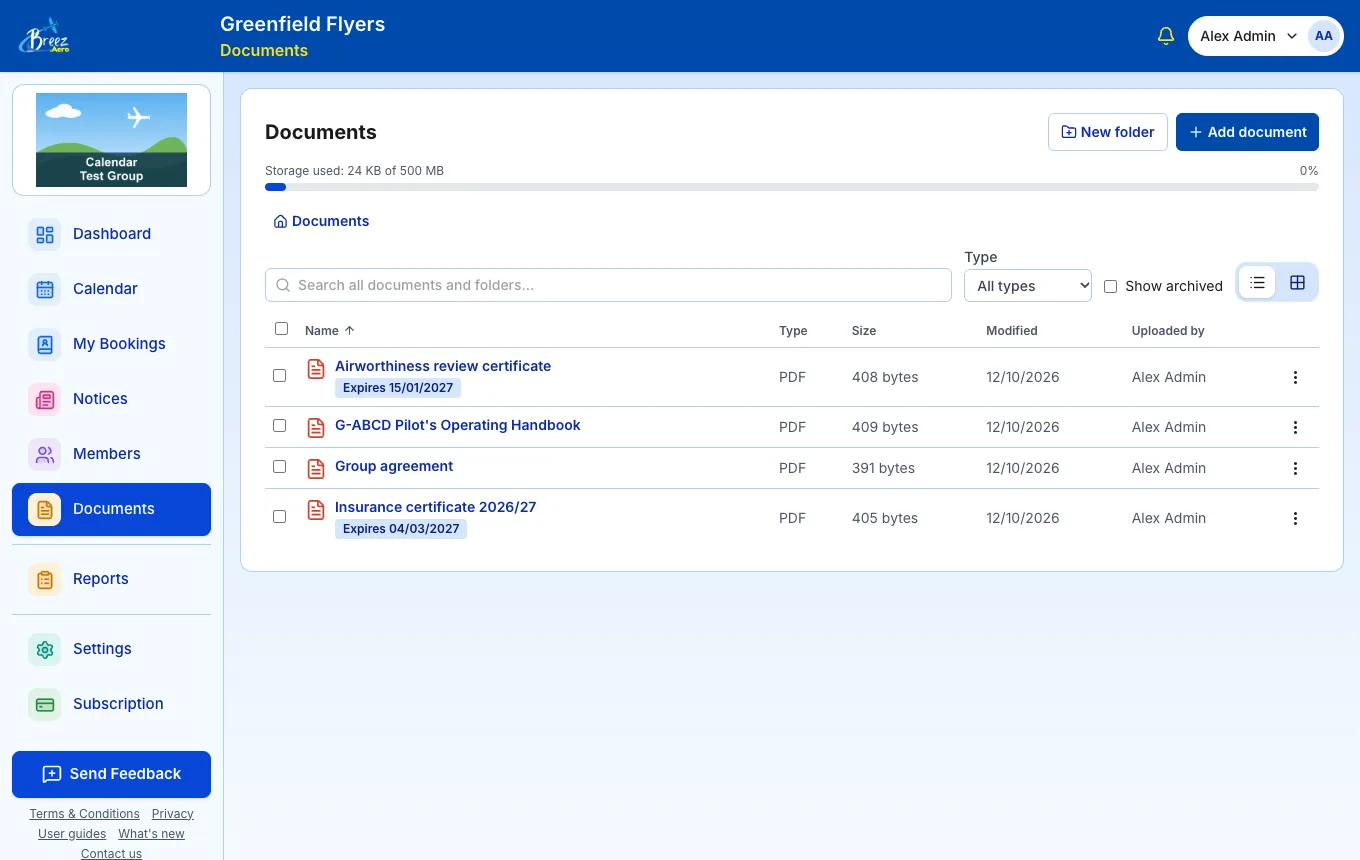This screenshot has height=860, width=1360.
Task: Expand the Alex Admin user menu
Action: tap(1265, 36)
